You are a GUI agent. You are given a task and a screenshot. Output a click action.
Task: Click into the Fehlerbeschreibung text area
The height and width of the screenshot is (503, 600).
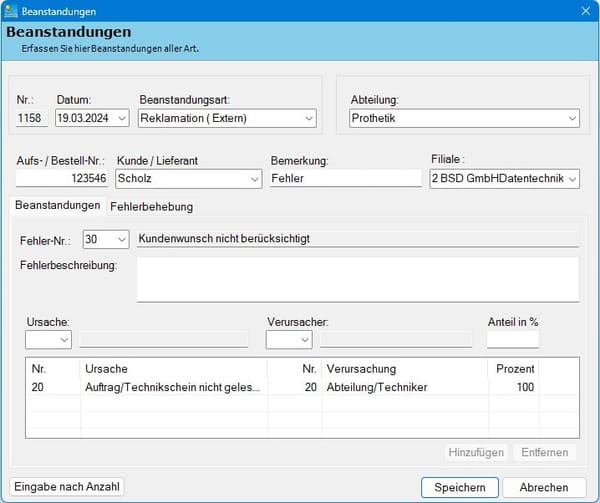click(358, 279)
